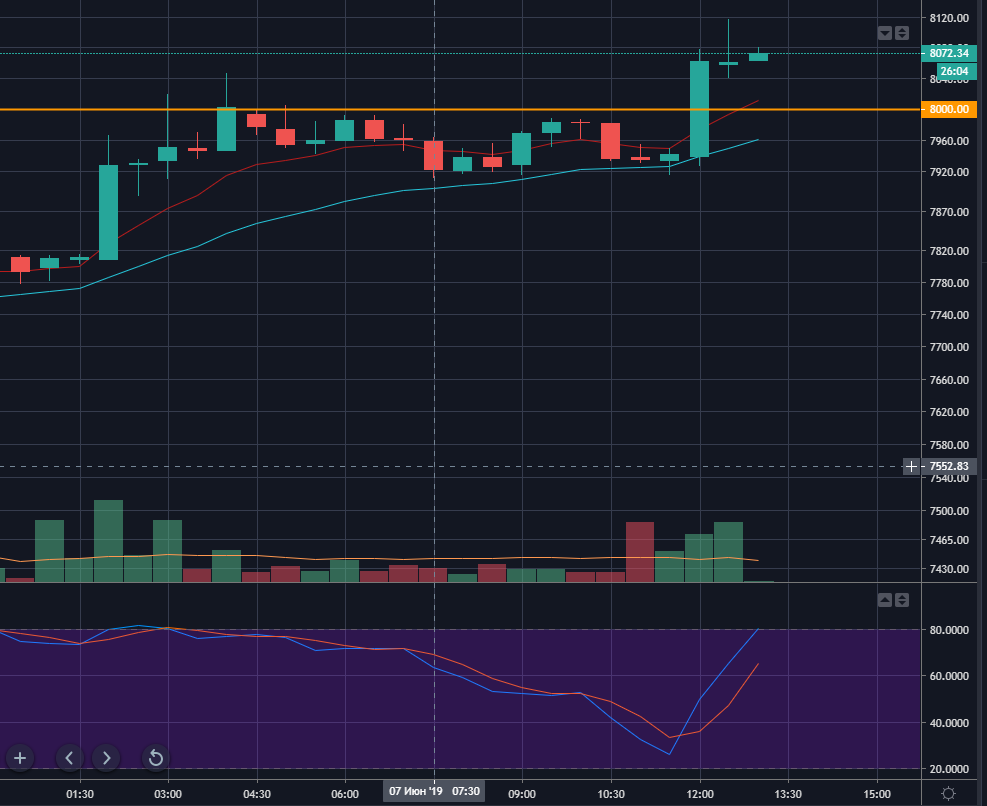Click the 12:00 time axis label
The width and height of the screenshot is (987, 806).
click(700, 794)
